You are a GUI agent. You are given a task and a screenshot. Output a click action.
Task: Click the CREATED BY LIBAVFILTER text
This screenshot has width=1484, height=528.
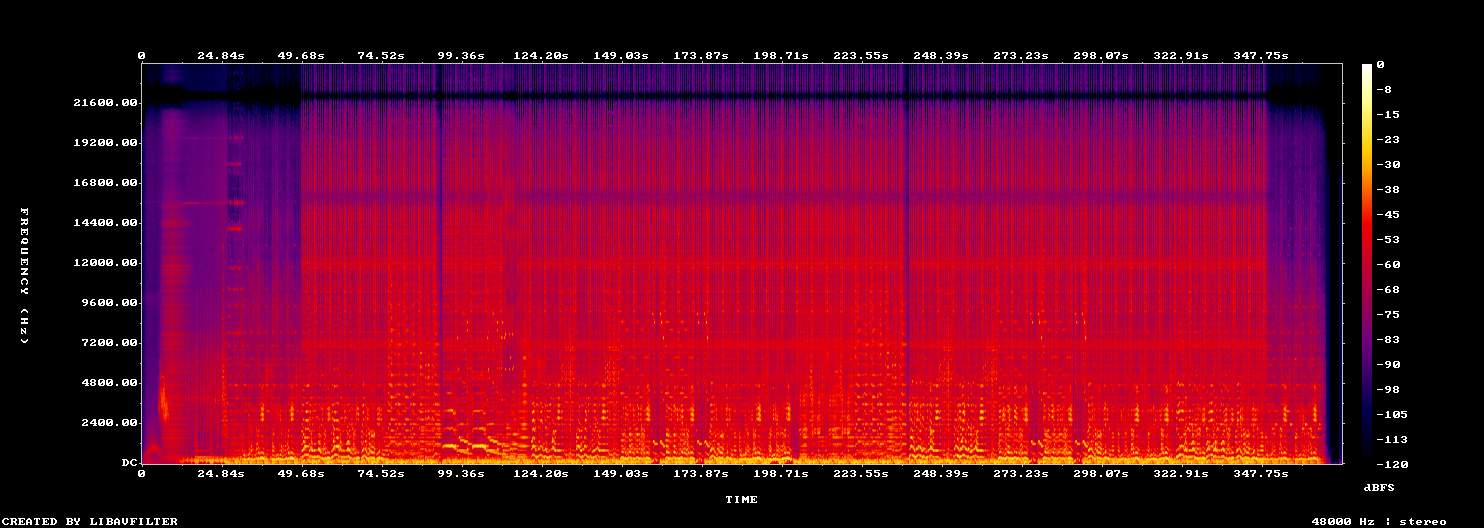pyautogui.click(x=90, y=521)
